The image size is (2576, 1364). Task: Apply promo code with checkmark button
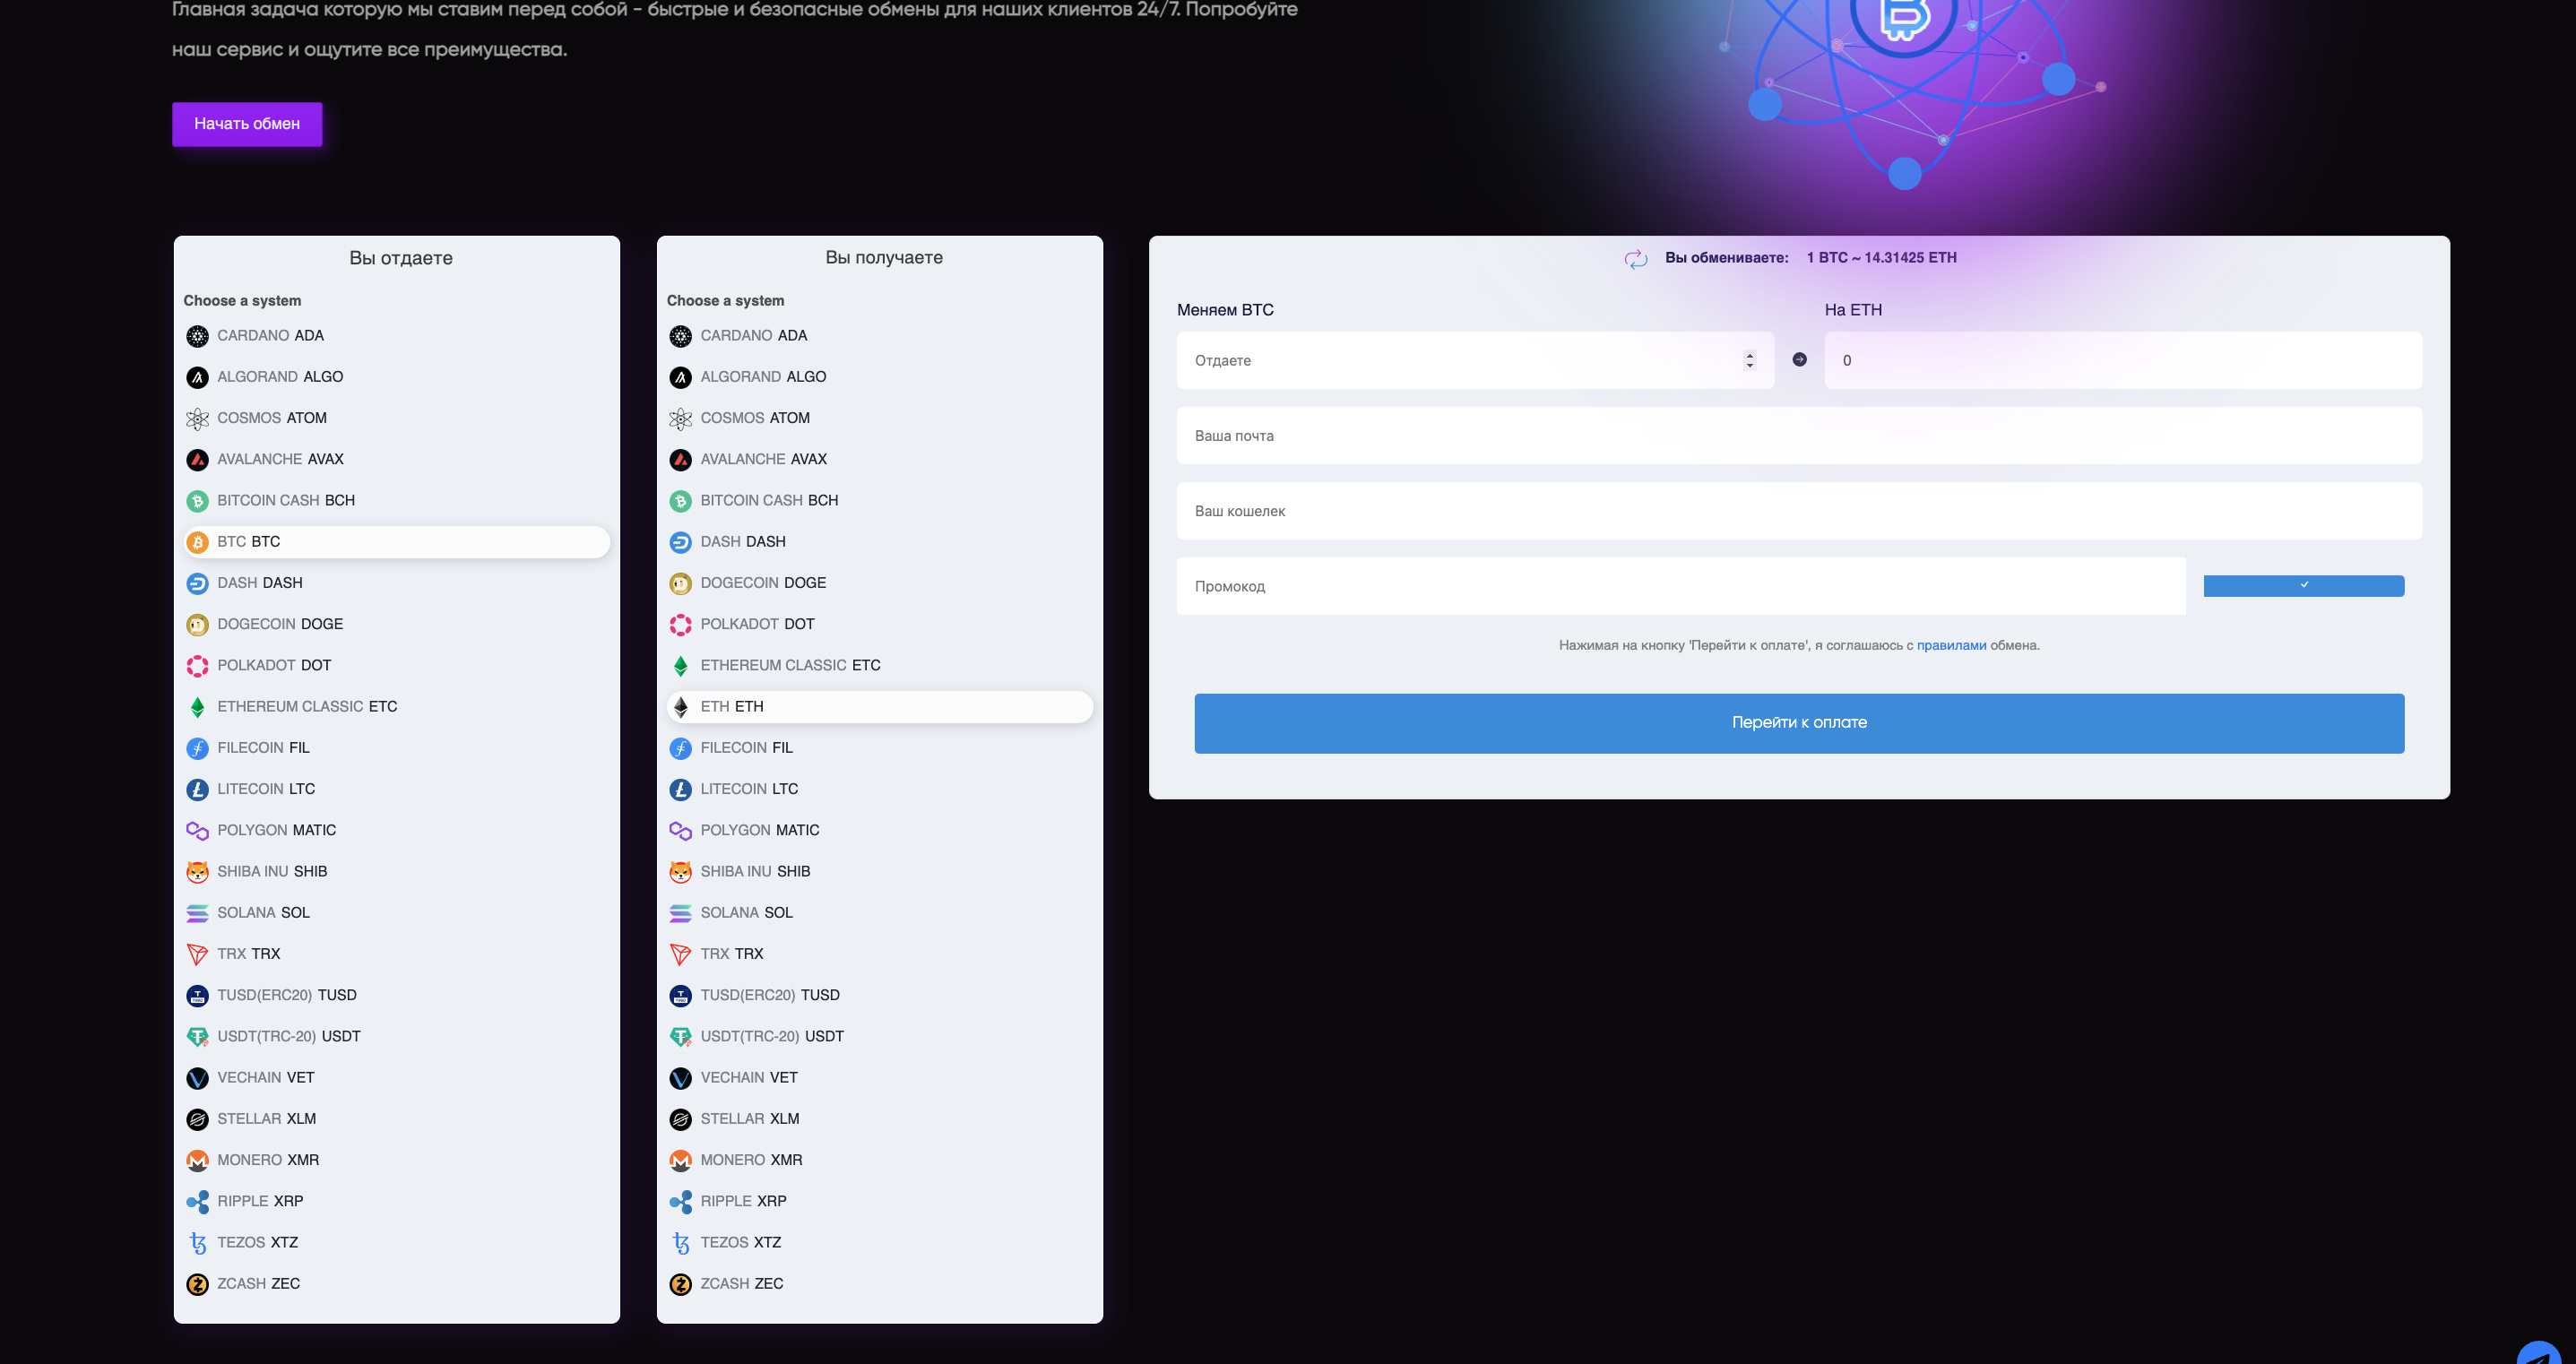click(x=2303, y=586)
